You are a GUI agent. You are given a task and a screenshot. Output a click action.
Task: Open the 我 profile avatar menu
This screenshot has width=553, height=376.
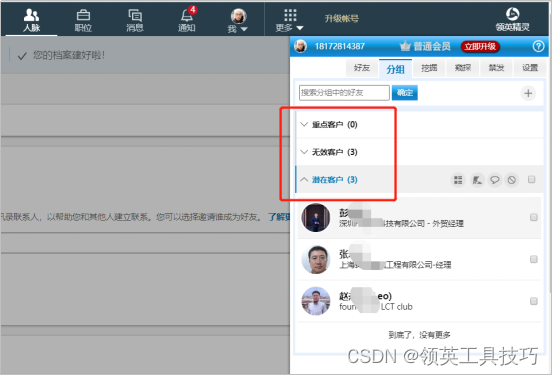238,20
